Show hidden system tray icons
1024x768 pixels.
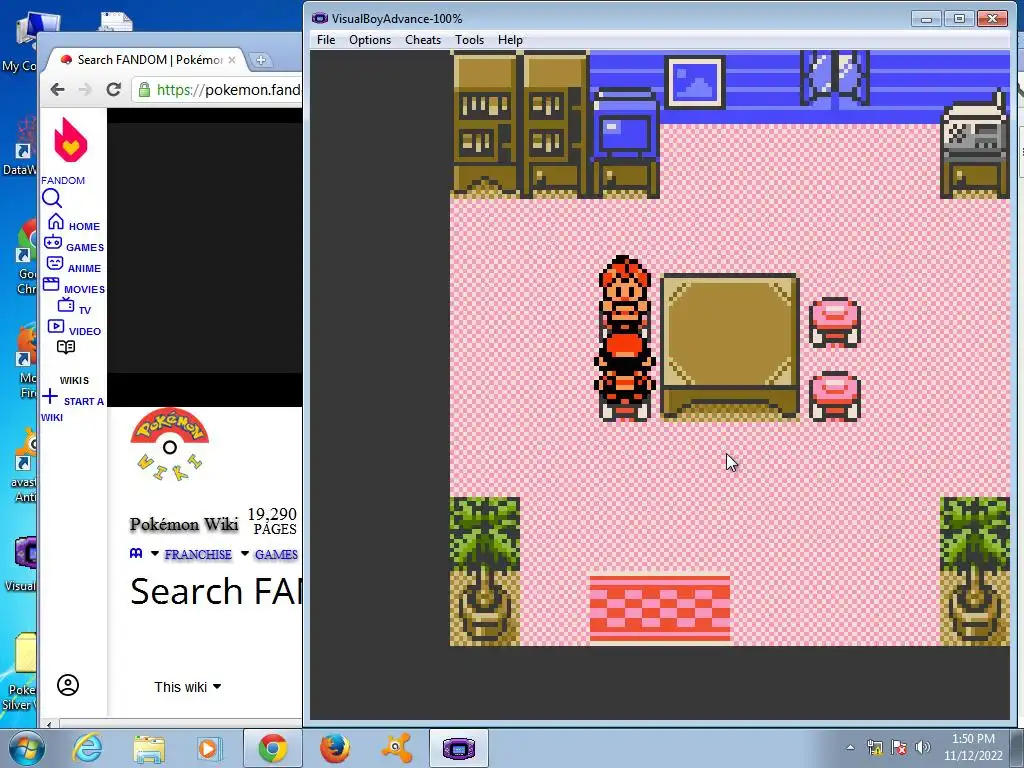coord(850,748)
